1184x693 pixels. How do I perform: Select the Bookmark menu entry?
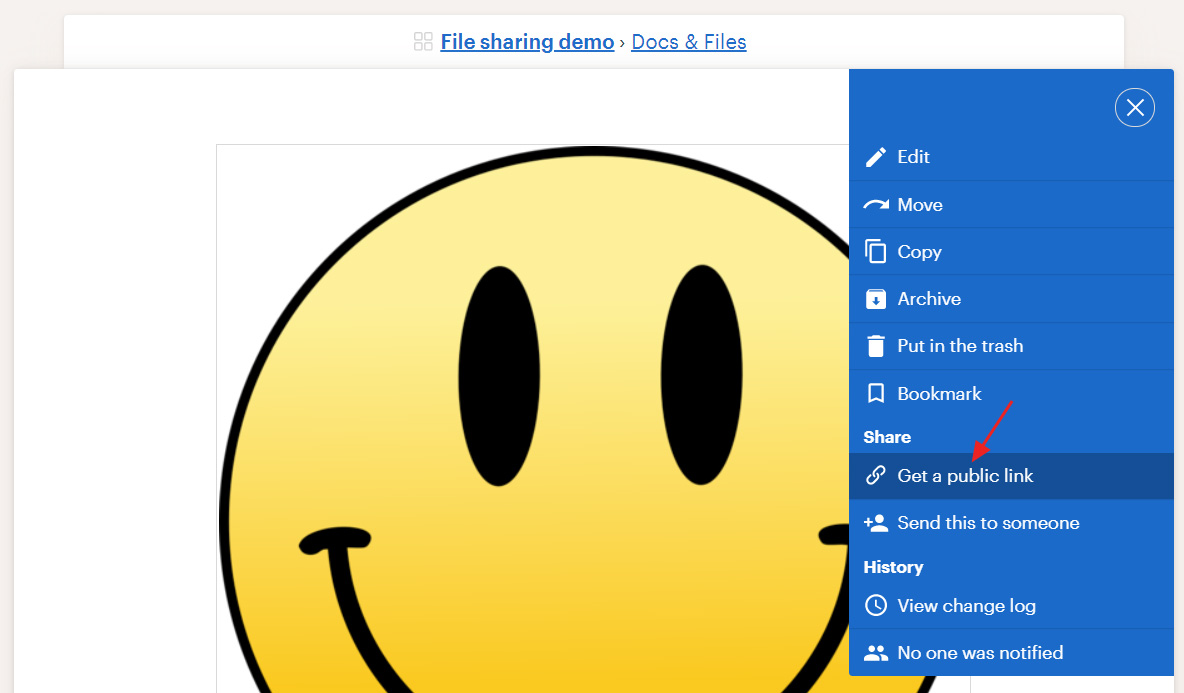(1011, 393)
